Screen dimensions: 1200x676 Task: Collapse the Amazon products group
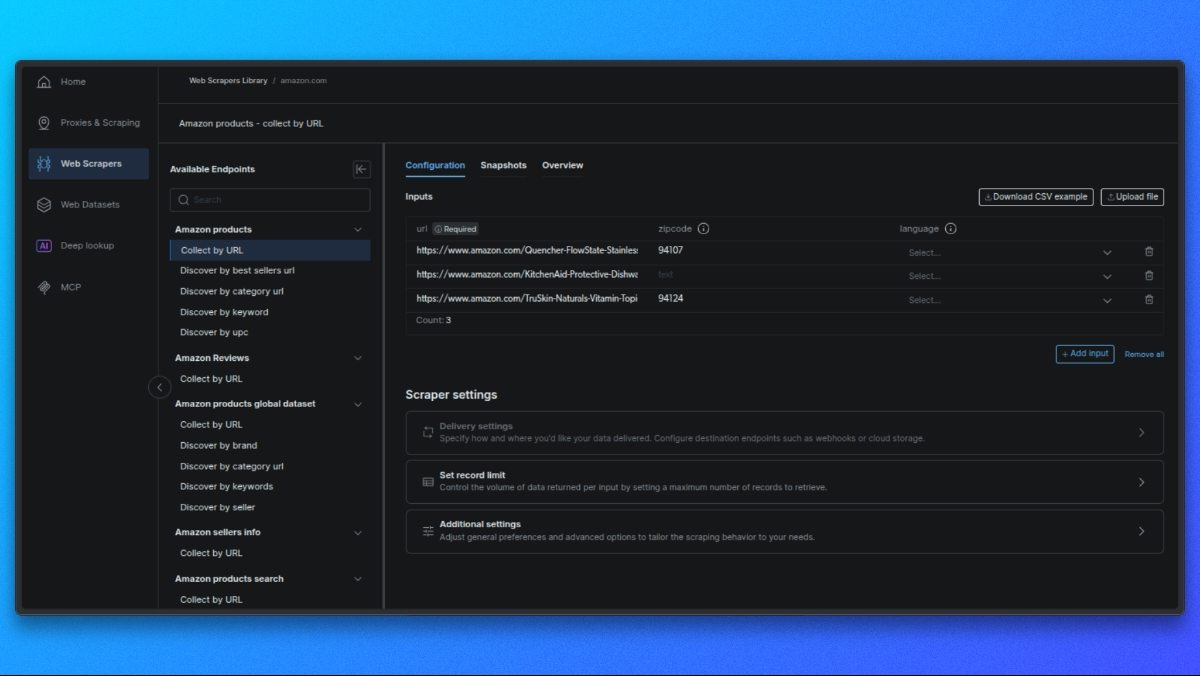tap(358, 230)
